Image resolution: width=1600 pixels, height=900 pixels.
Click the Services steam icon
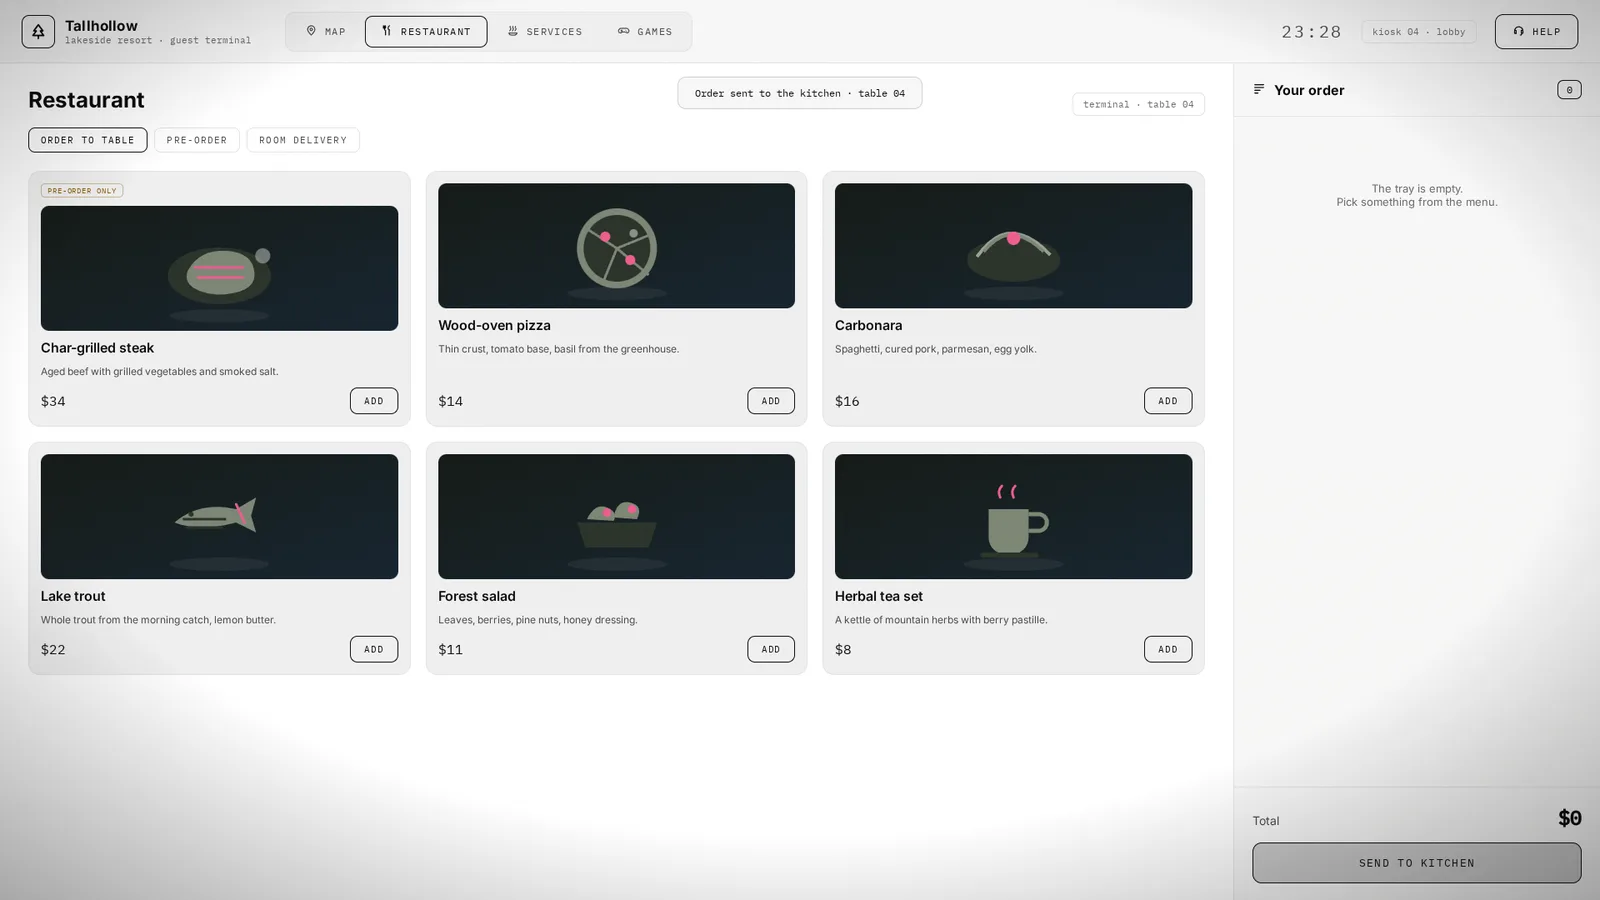click(x=513, y=31)
